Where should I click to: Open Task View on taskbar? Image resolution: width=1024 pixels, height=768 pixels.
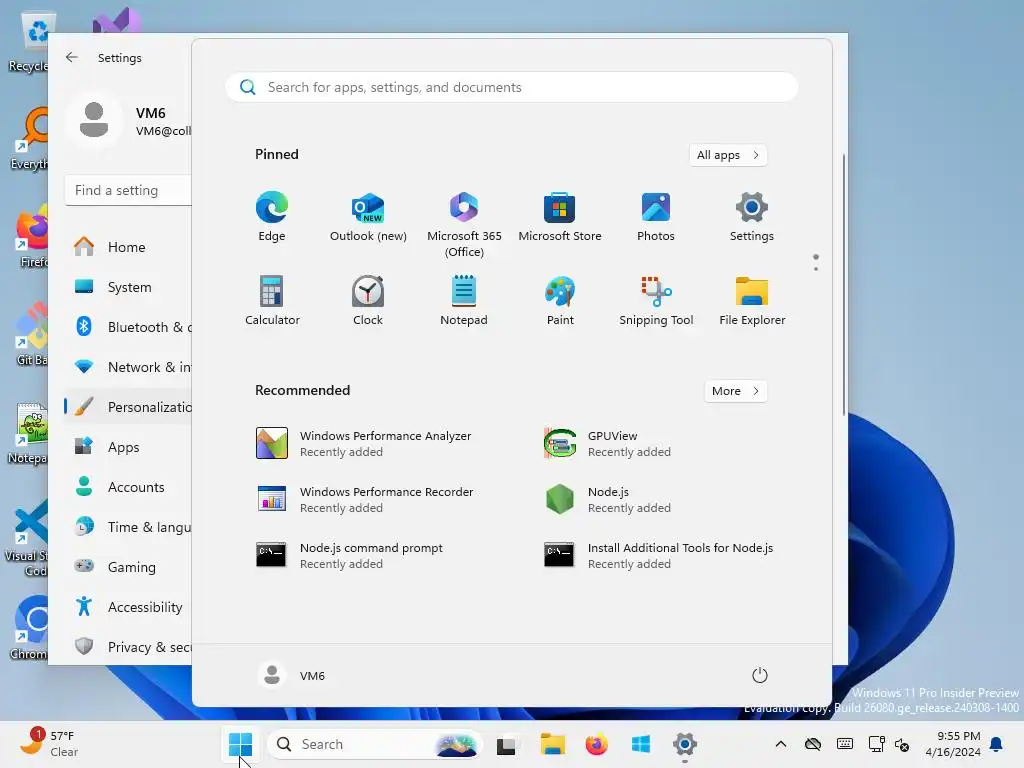506,744
